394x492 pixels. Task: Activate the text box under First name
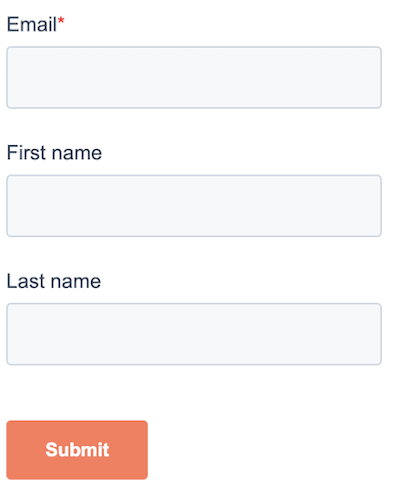tap(194, 206)
